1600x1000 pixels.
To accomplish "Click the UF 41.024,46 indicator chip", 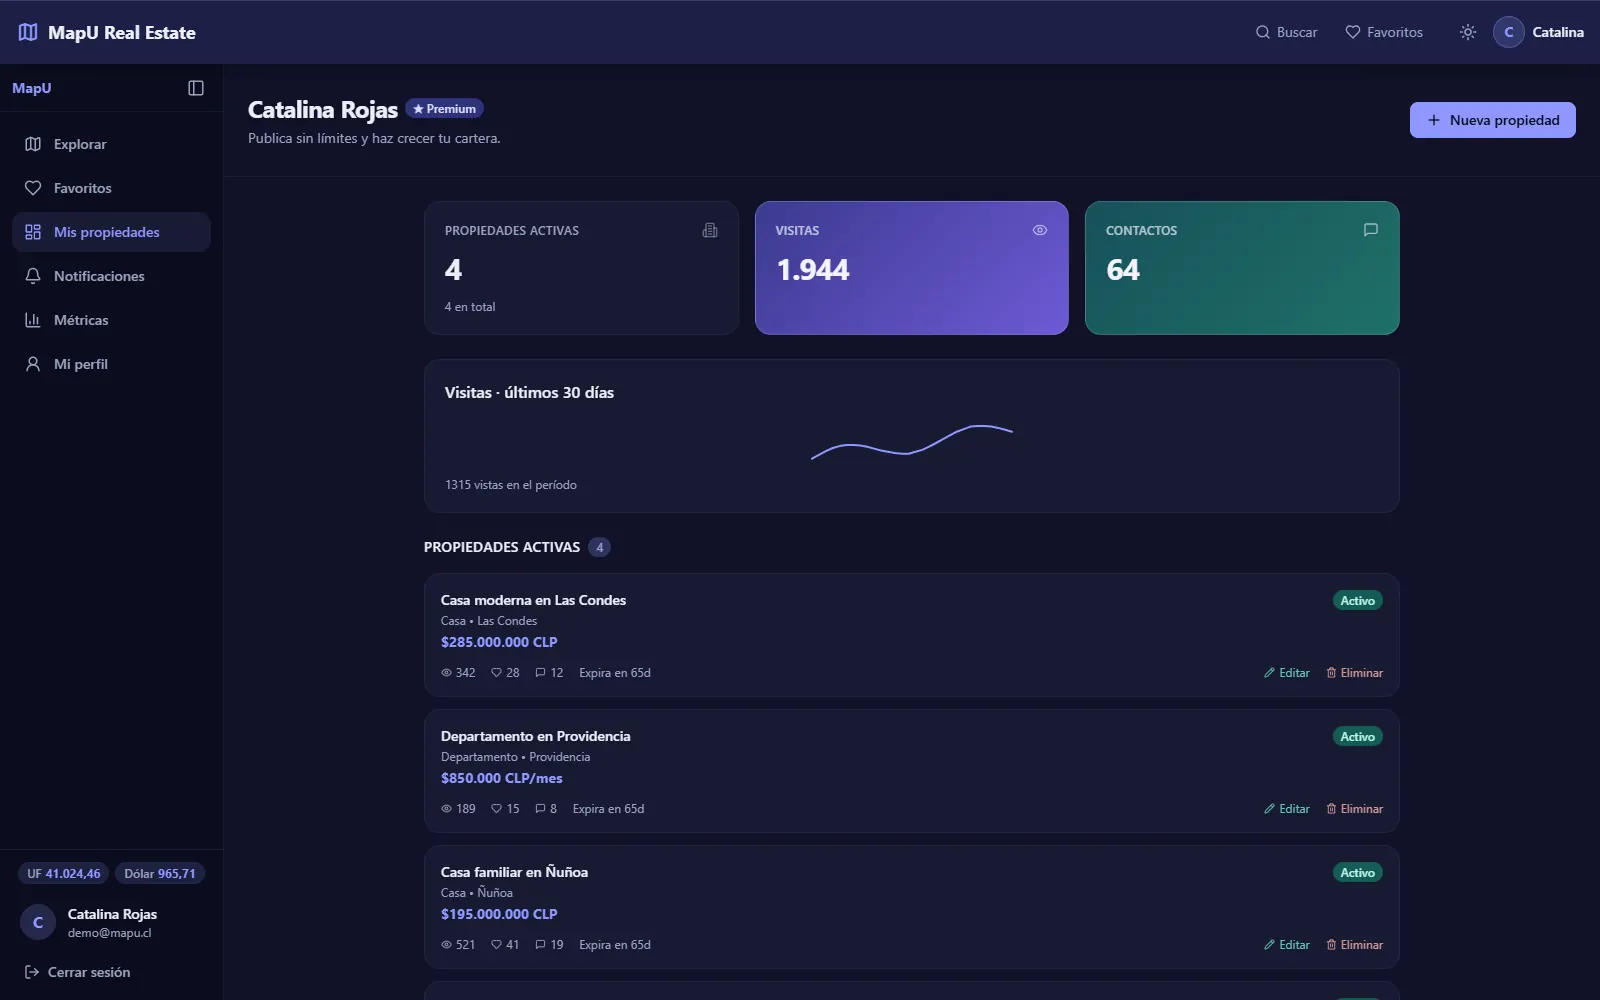I will [x=63, y=874].
